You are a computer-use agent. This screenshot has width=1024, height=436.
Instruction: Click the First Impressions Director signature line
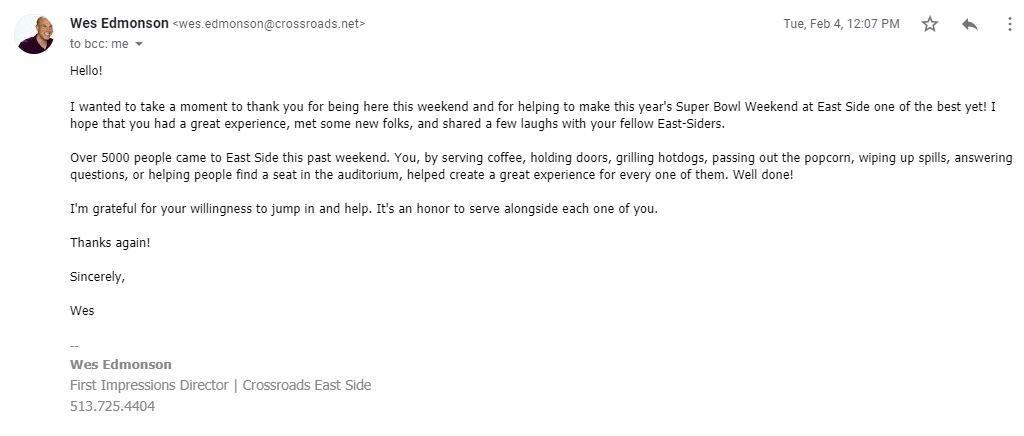220,385
